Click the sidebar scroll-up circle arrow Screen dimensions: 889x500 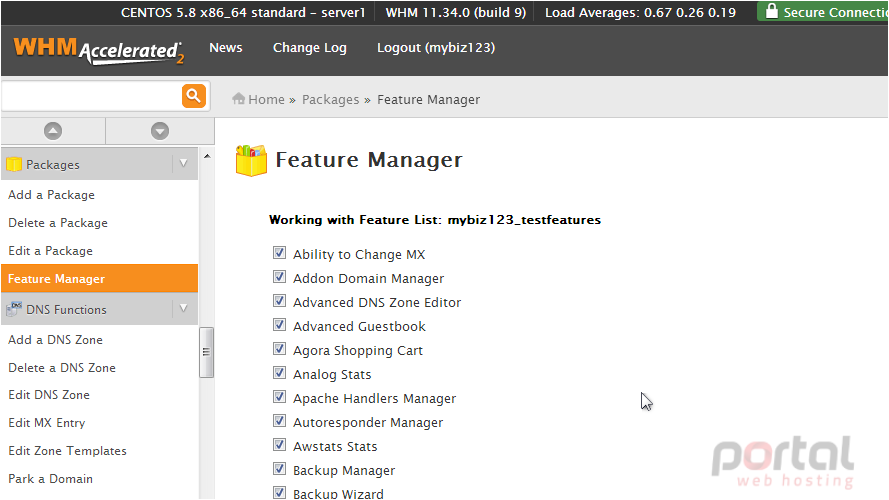(53, 131)
